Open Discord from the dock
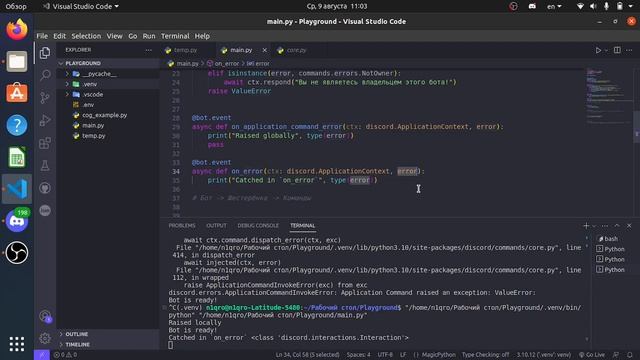The image size is (640, 360). pyautogui.click(x=17, y=221)
